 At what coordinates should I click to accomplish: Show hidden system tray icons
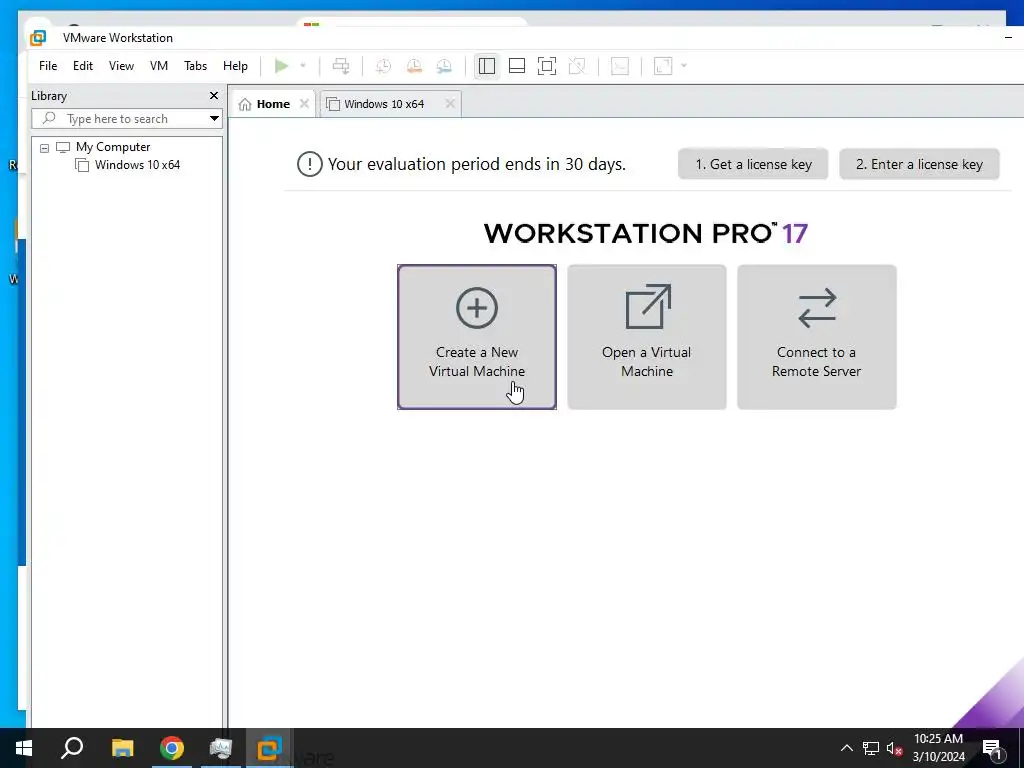846,748
